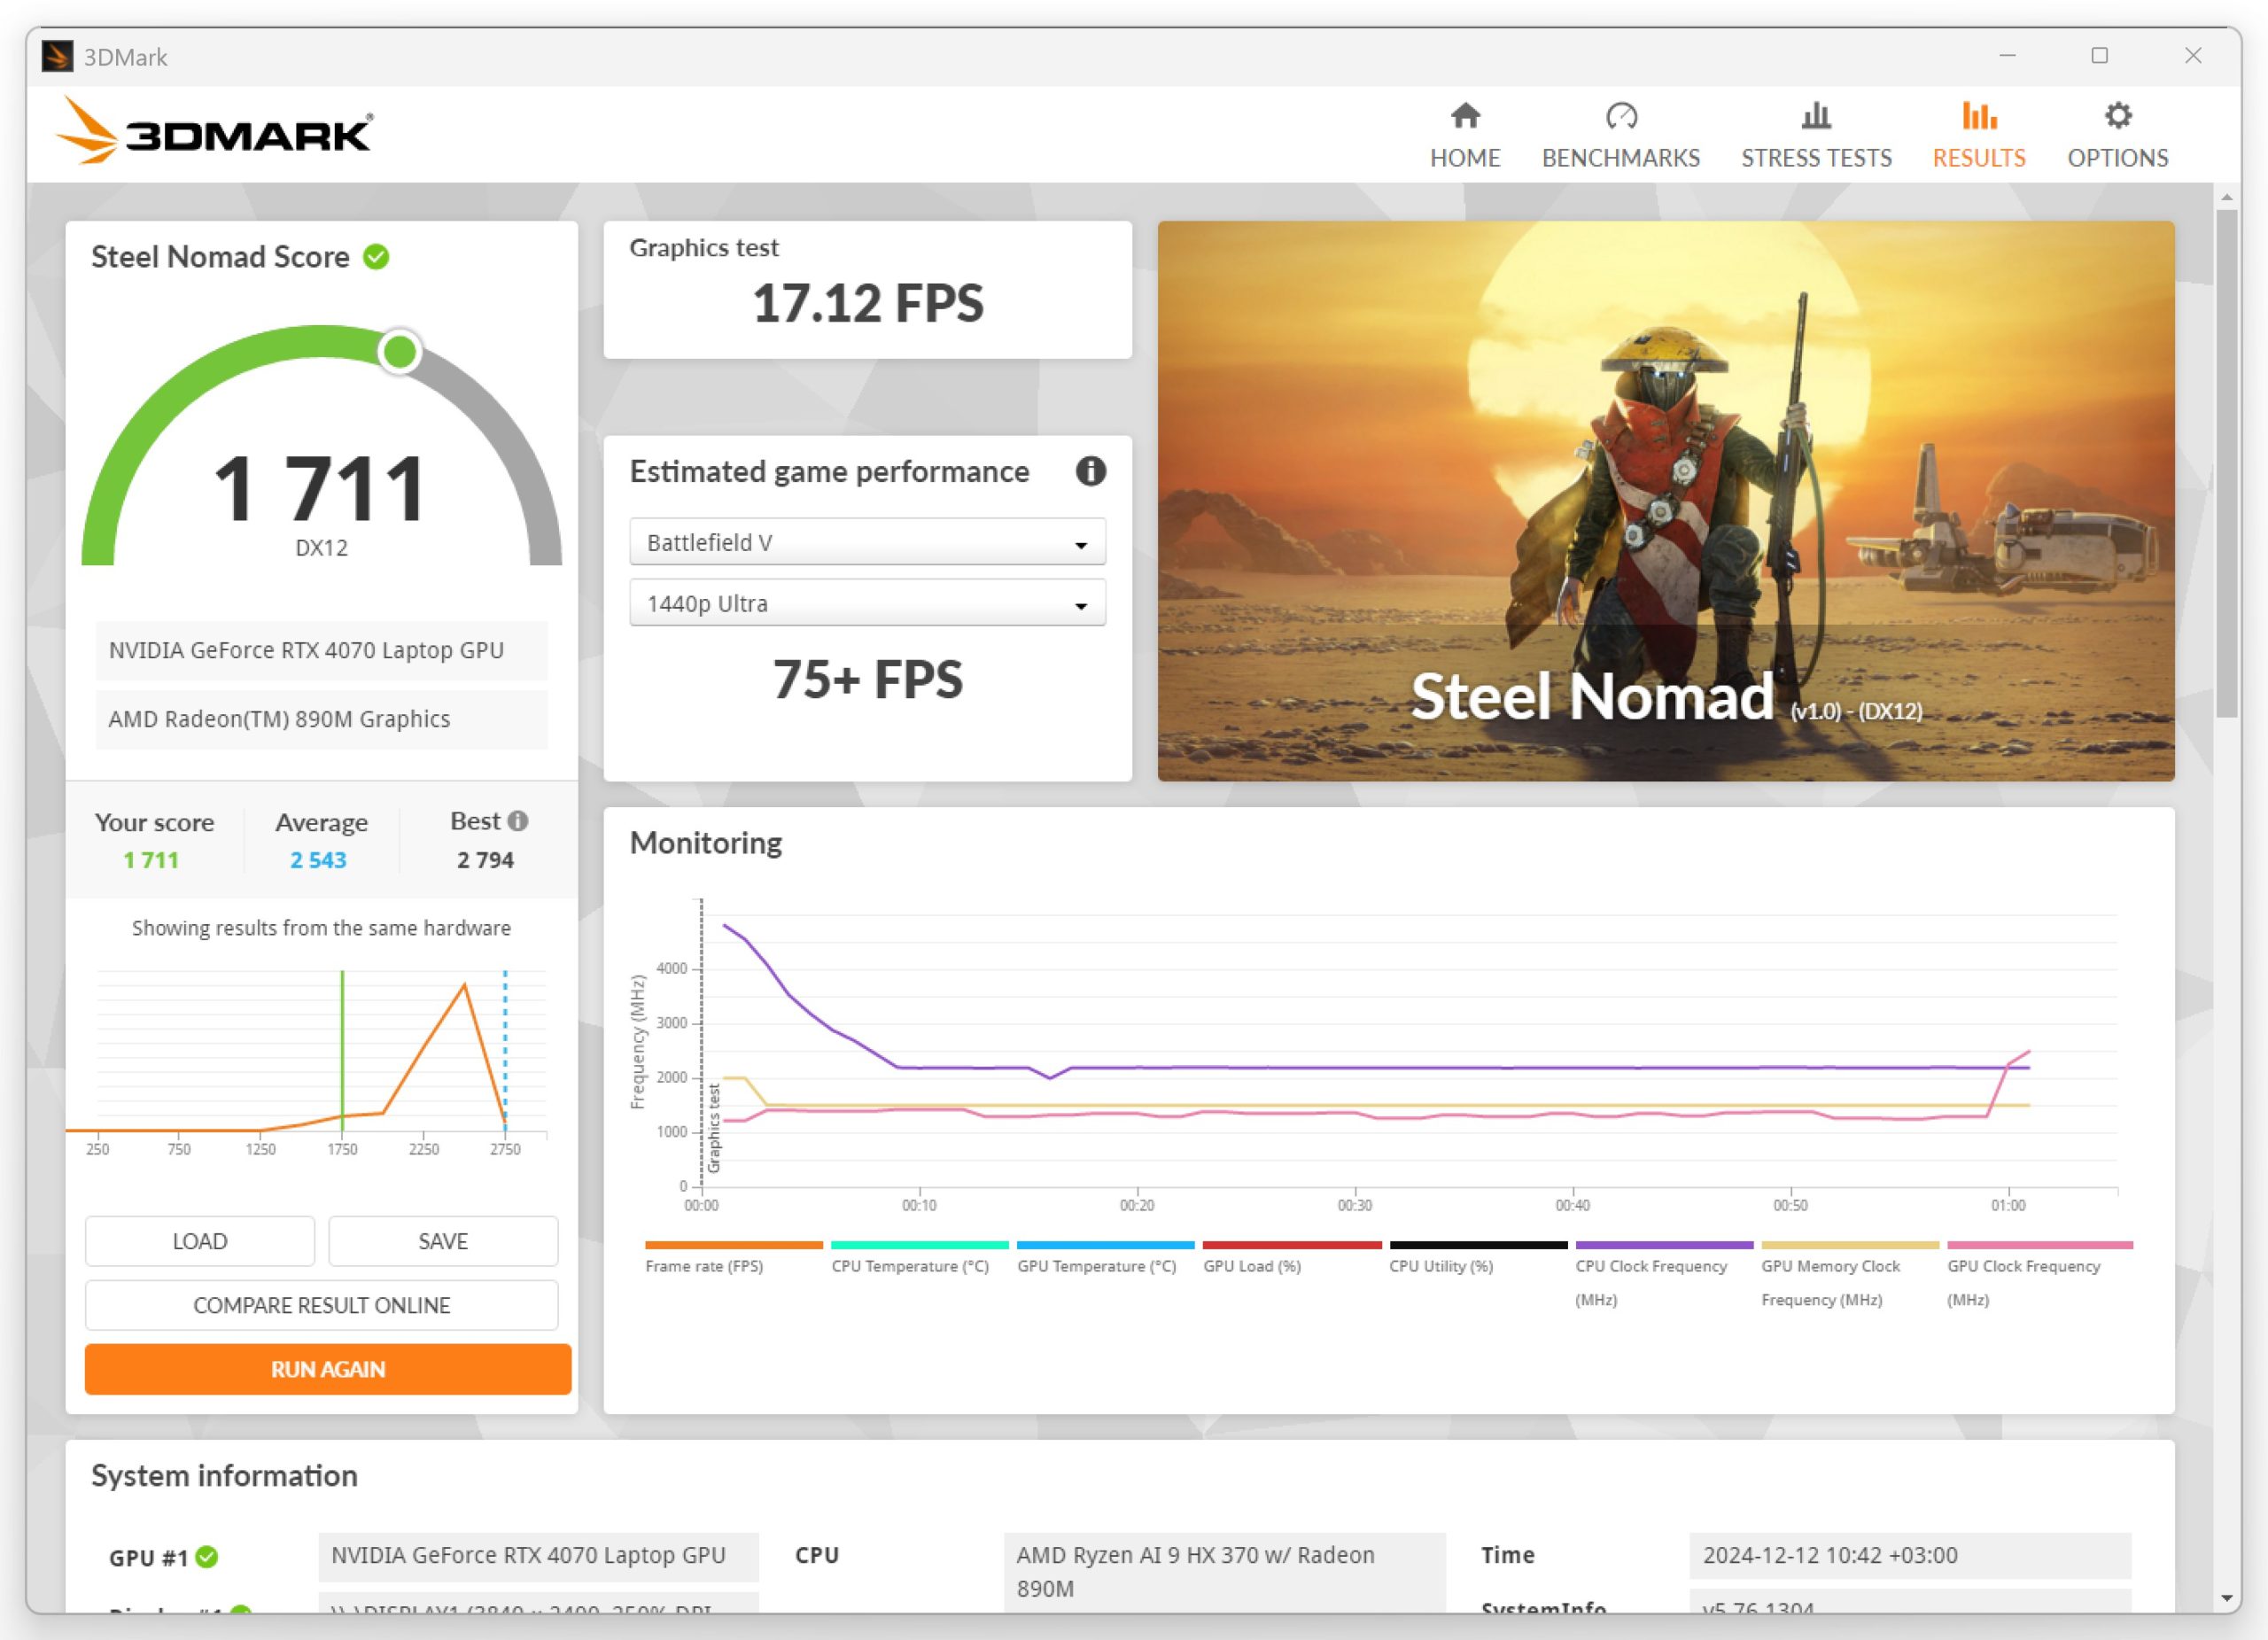
Task: Click the Home house icon
Action: [x=1465, y=116]
